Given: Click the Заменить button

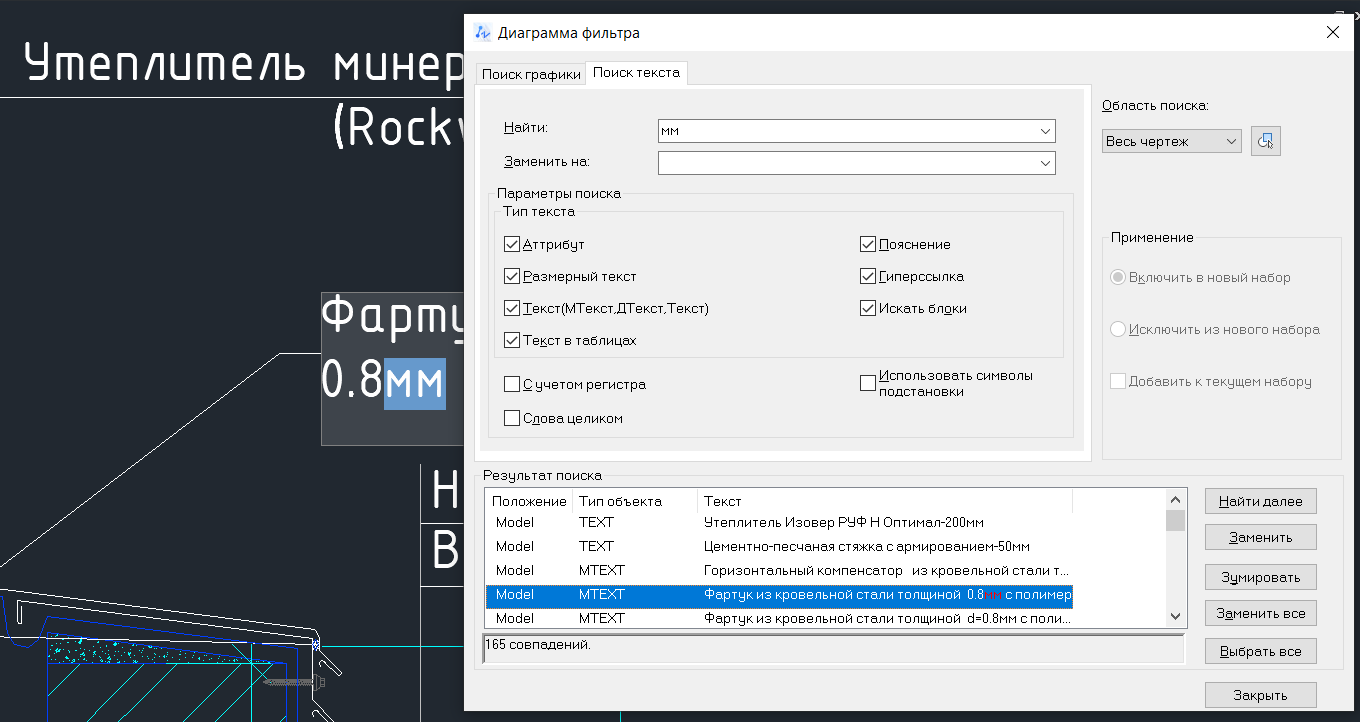Looking at the screenshot, I should [1260, 537].
